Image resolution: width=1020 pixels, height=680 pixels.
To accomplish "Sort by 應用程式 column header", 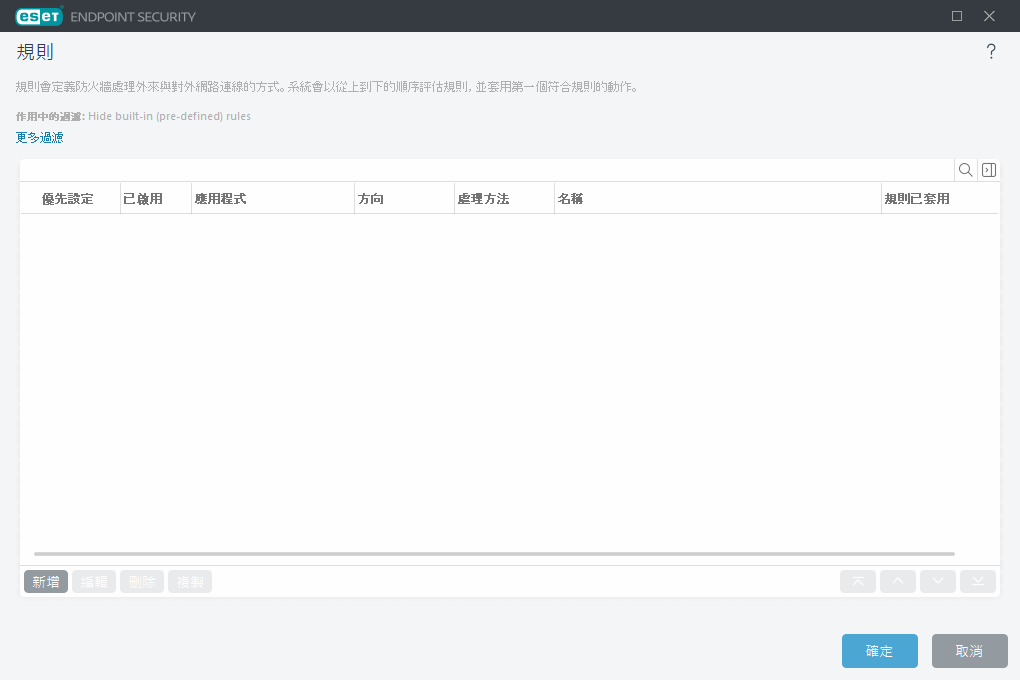I will pyautogui.click(x=221, y=199).
